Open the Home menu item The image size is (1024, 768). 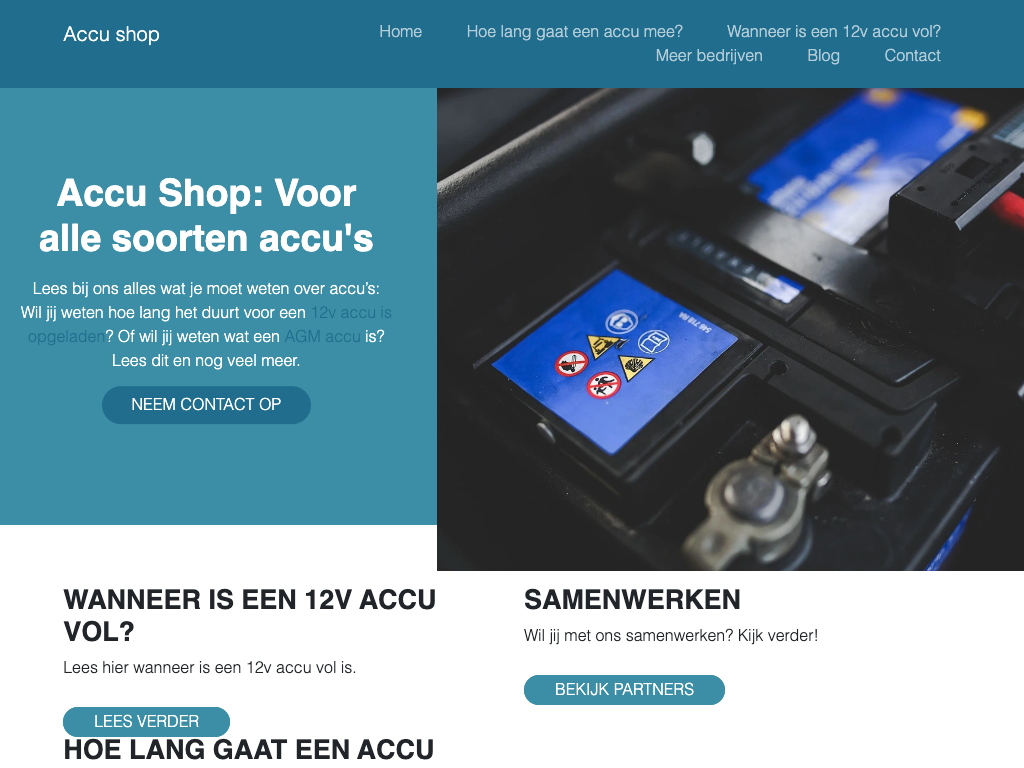pos(400,31)
